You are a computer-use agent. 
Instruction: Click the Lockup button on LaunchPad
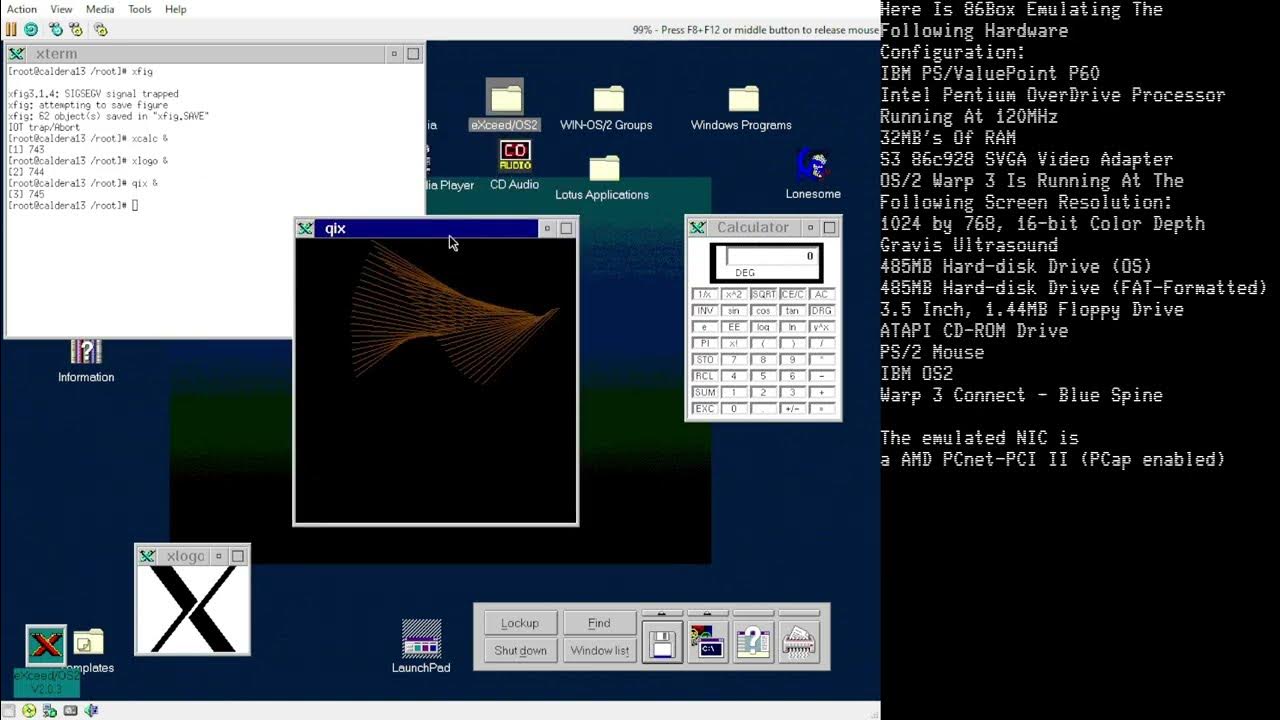tap(520, 623)
